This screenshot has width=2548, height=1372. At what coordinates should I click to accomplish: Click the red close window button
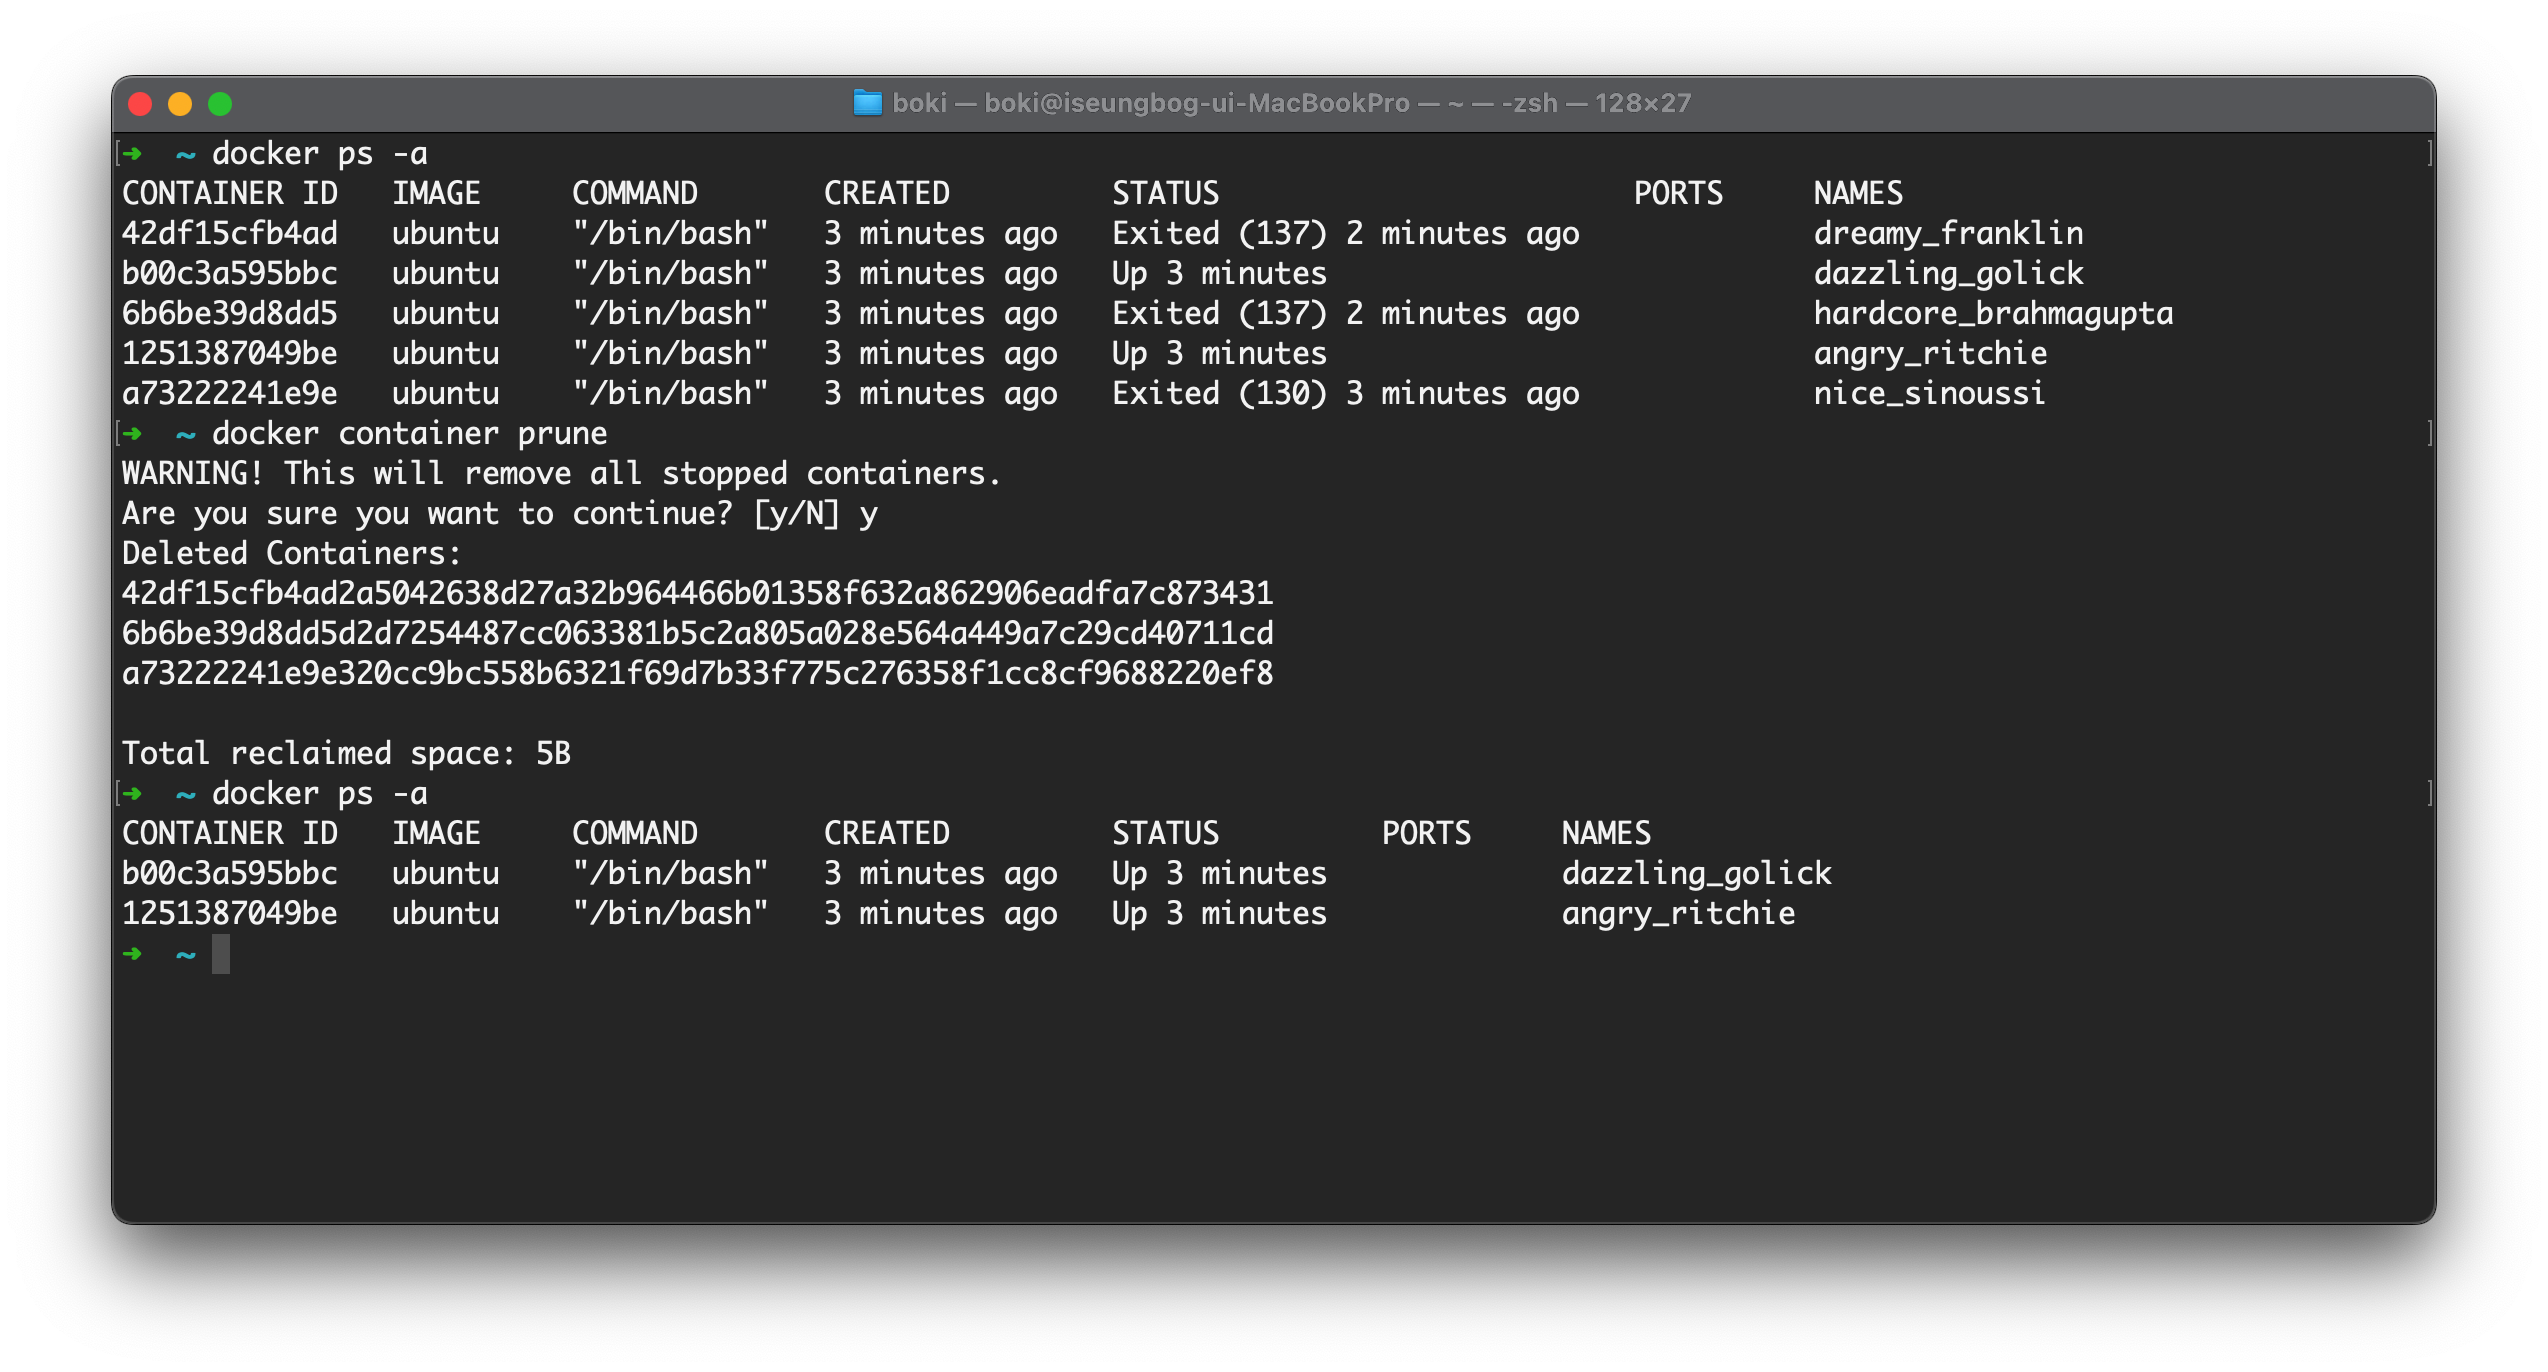[140, 104]
